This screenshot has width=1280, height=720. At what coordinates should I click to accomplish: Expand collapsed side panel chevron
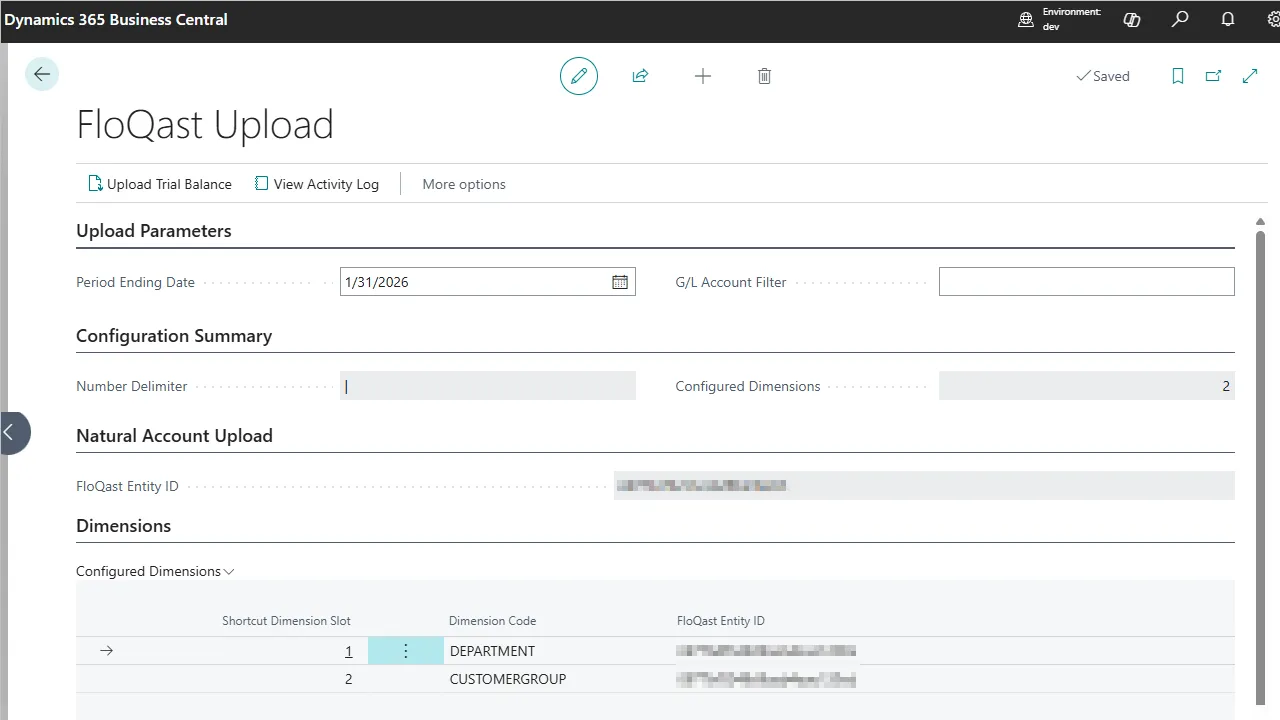[12, 433]
